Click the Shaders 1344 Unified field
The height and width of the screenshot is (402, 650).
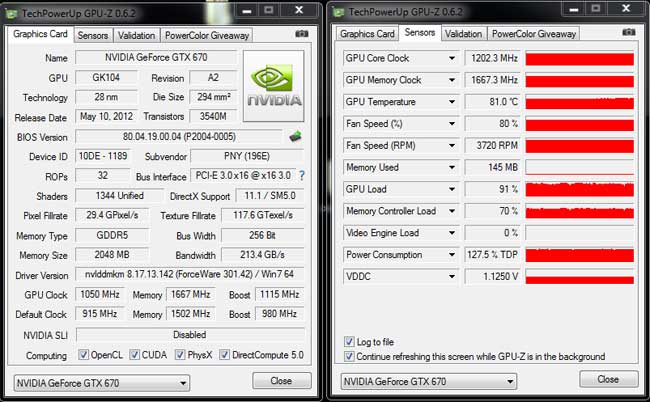click(119, 196)
